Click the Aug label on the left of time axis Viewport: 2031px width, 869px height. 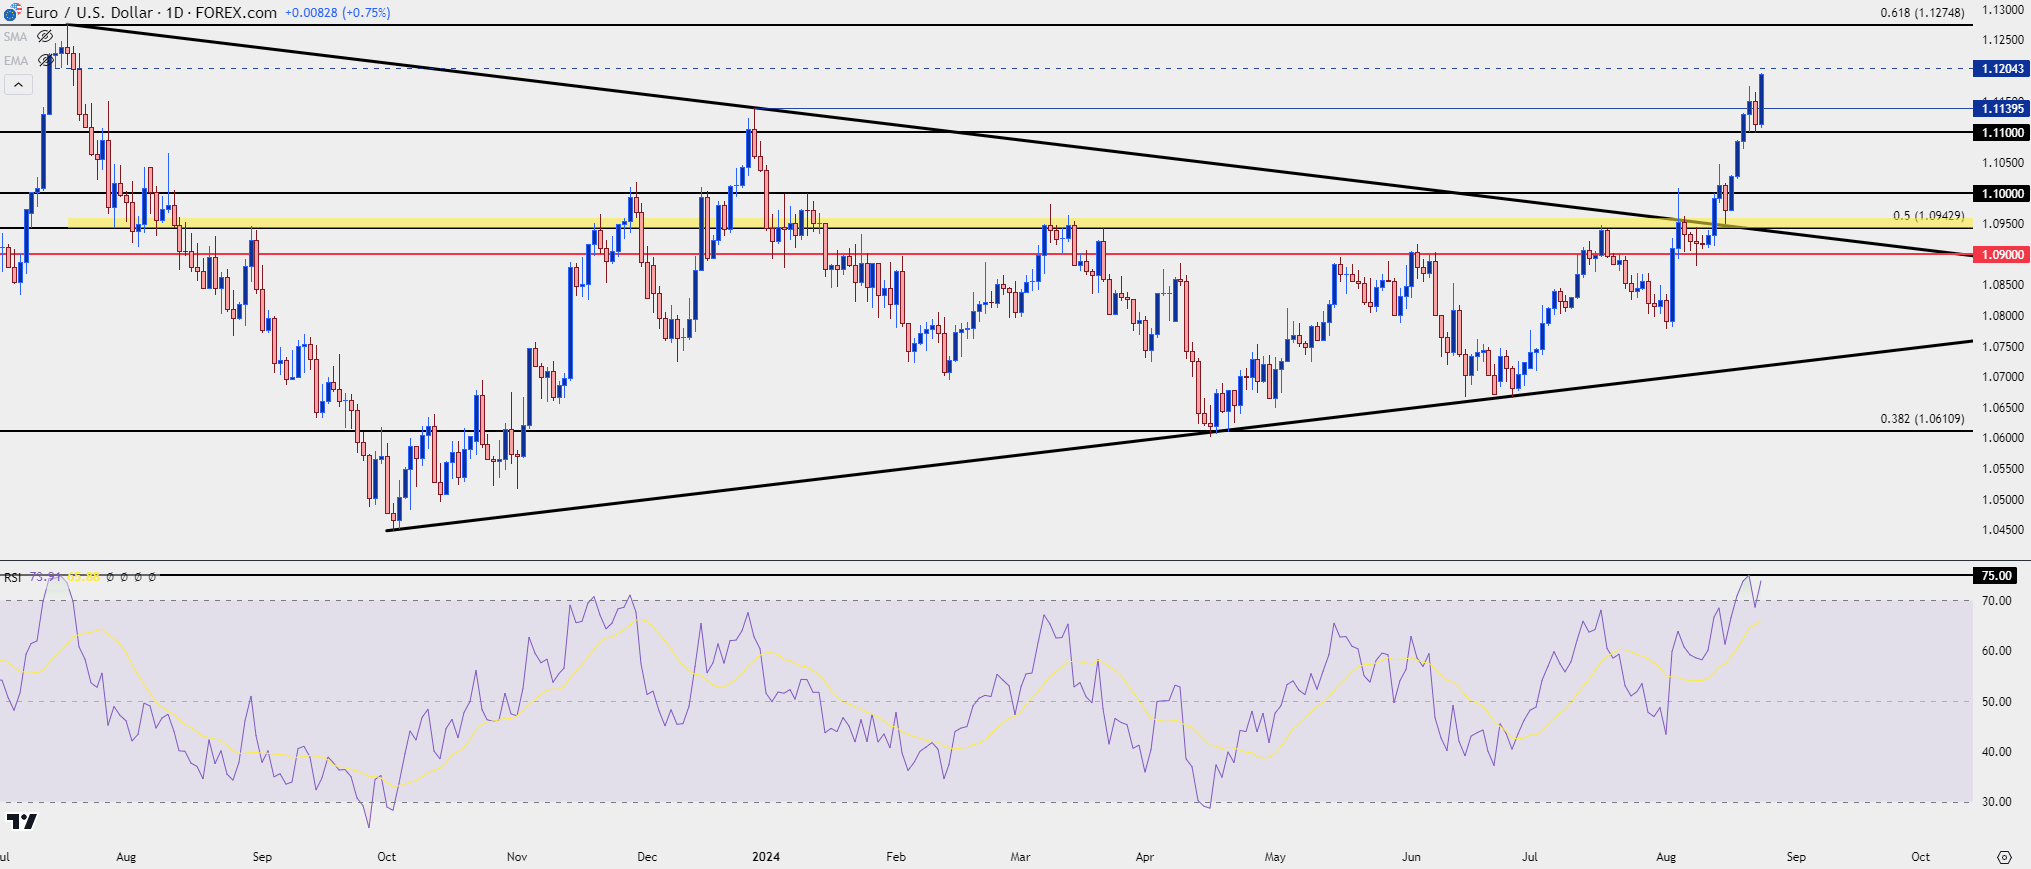[126, 857]
